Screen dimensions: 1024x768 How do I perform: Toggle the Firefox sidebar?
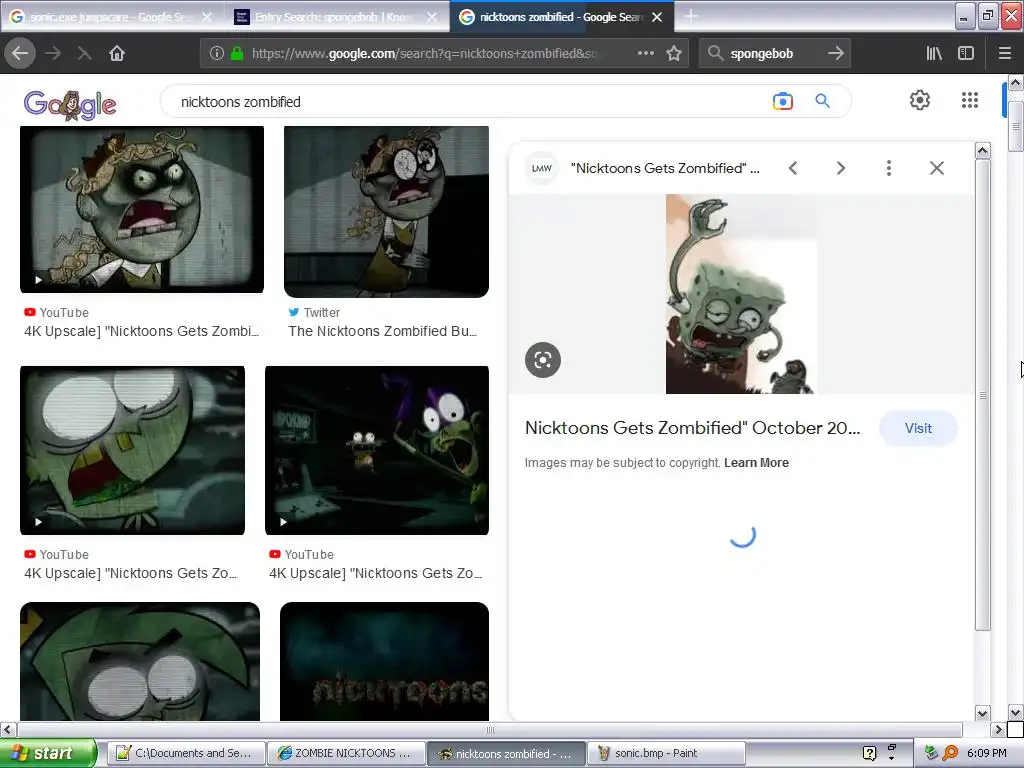[966, 53]
